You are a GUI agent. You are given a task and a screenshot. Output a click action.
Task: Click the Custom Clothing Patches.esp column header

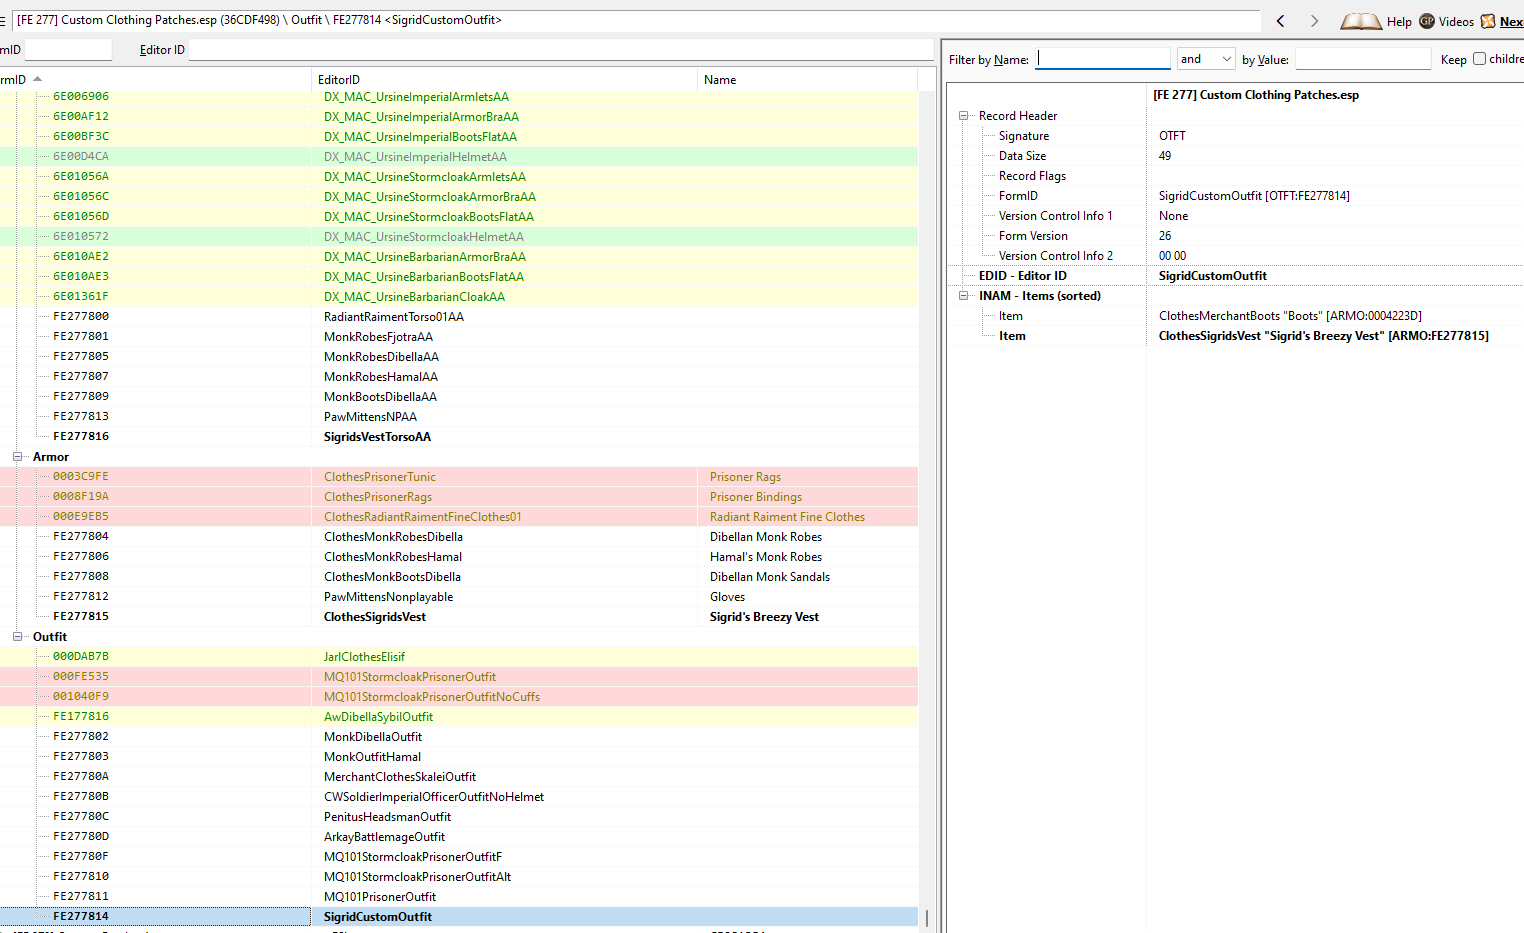pos(1256,95)
